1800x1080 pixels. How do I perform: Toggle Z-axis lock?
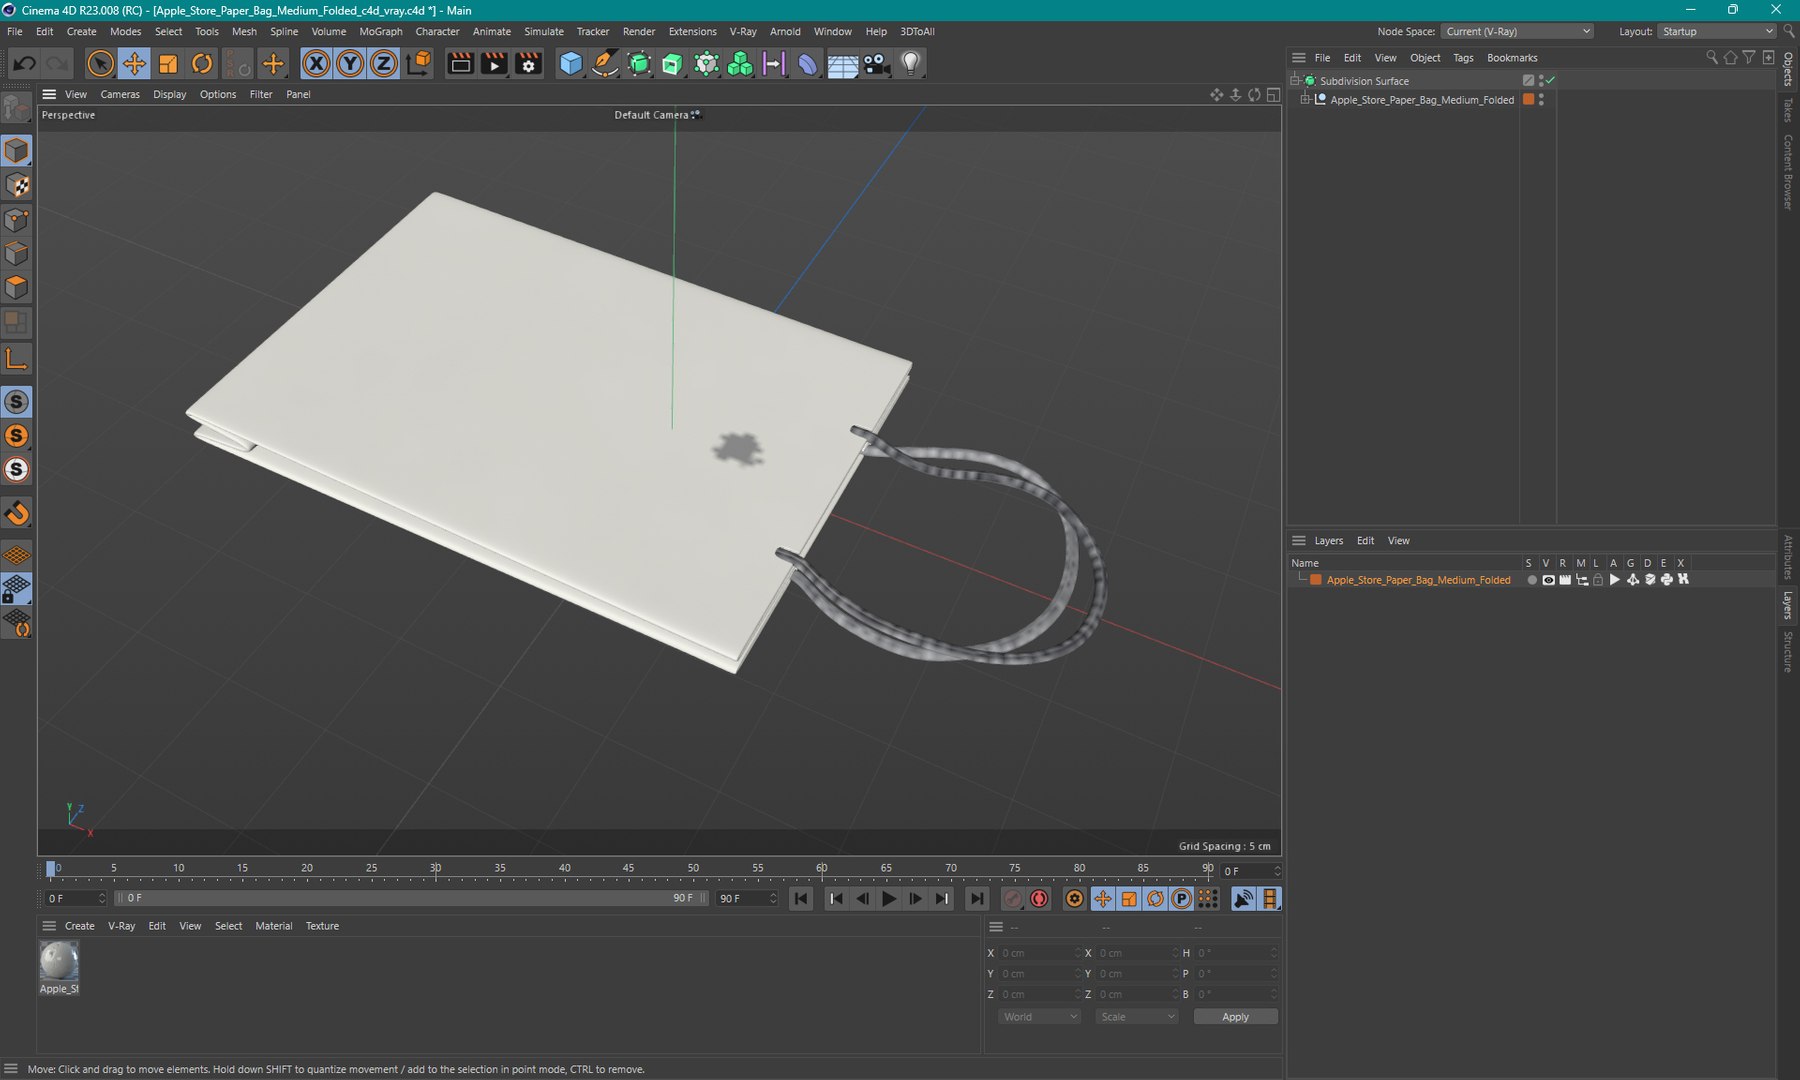point(383,64)
